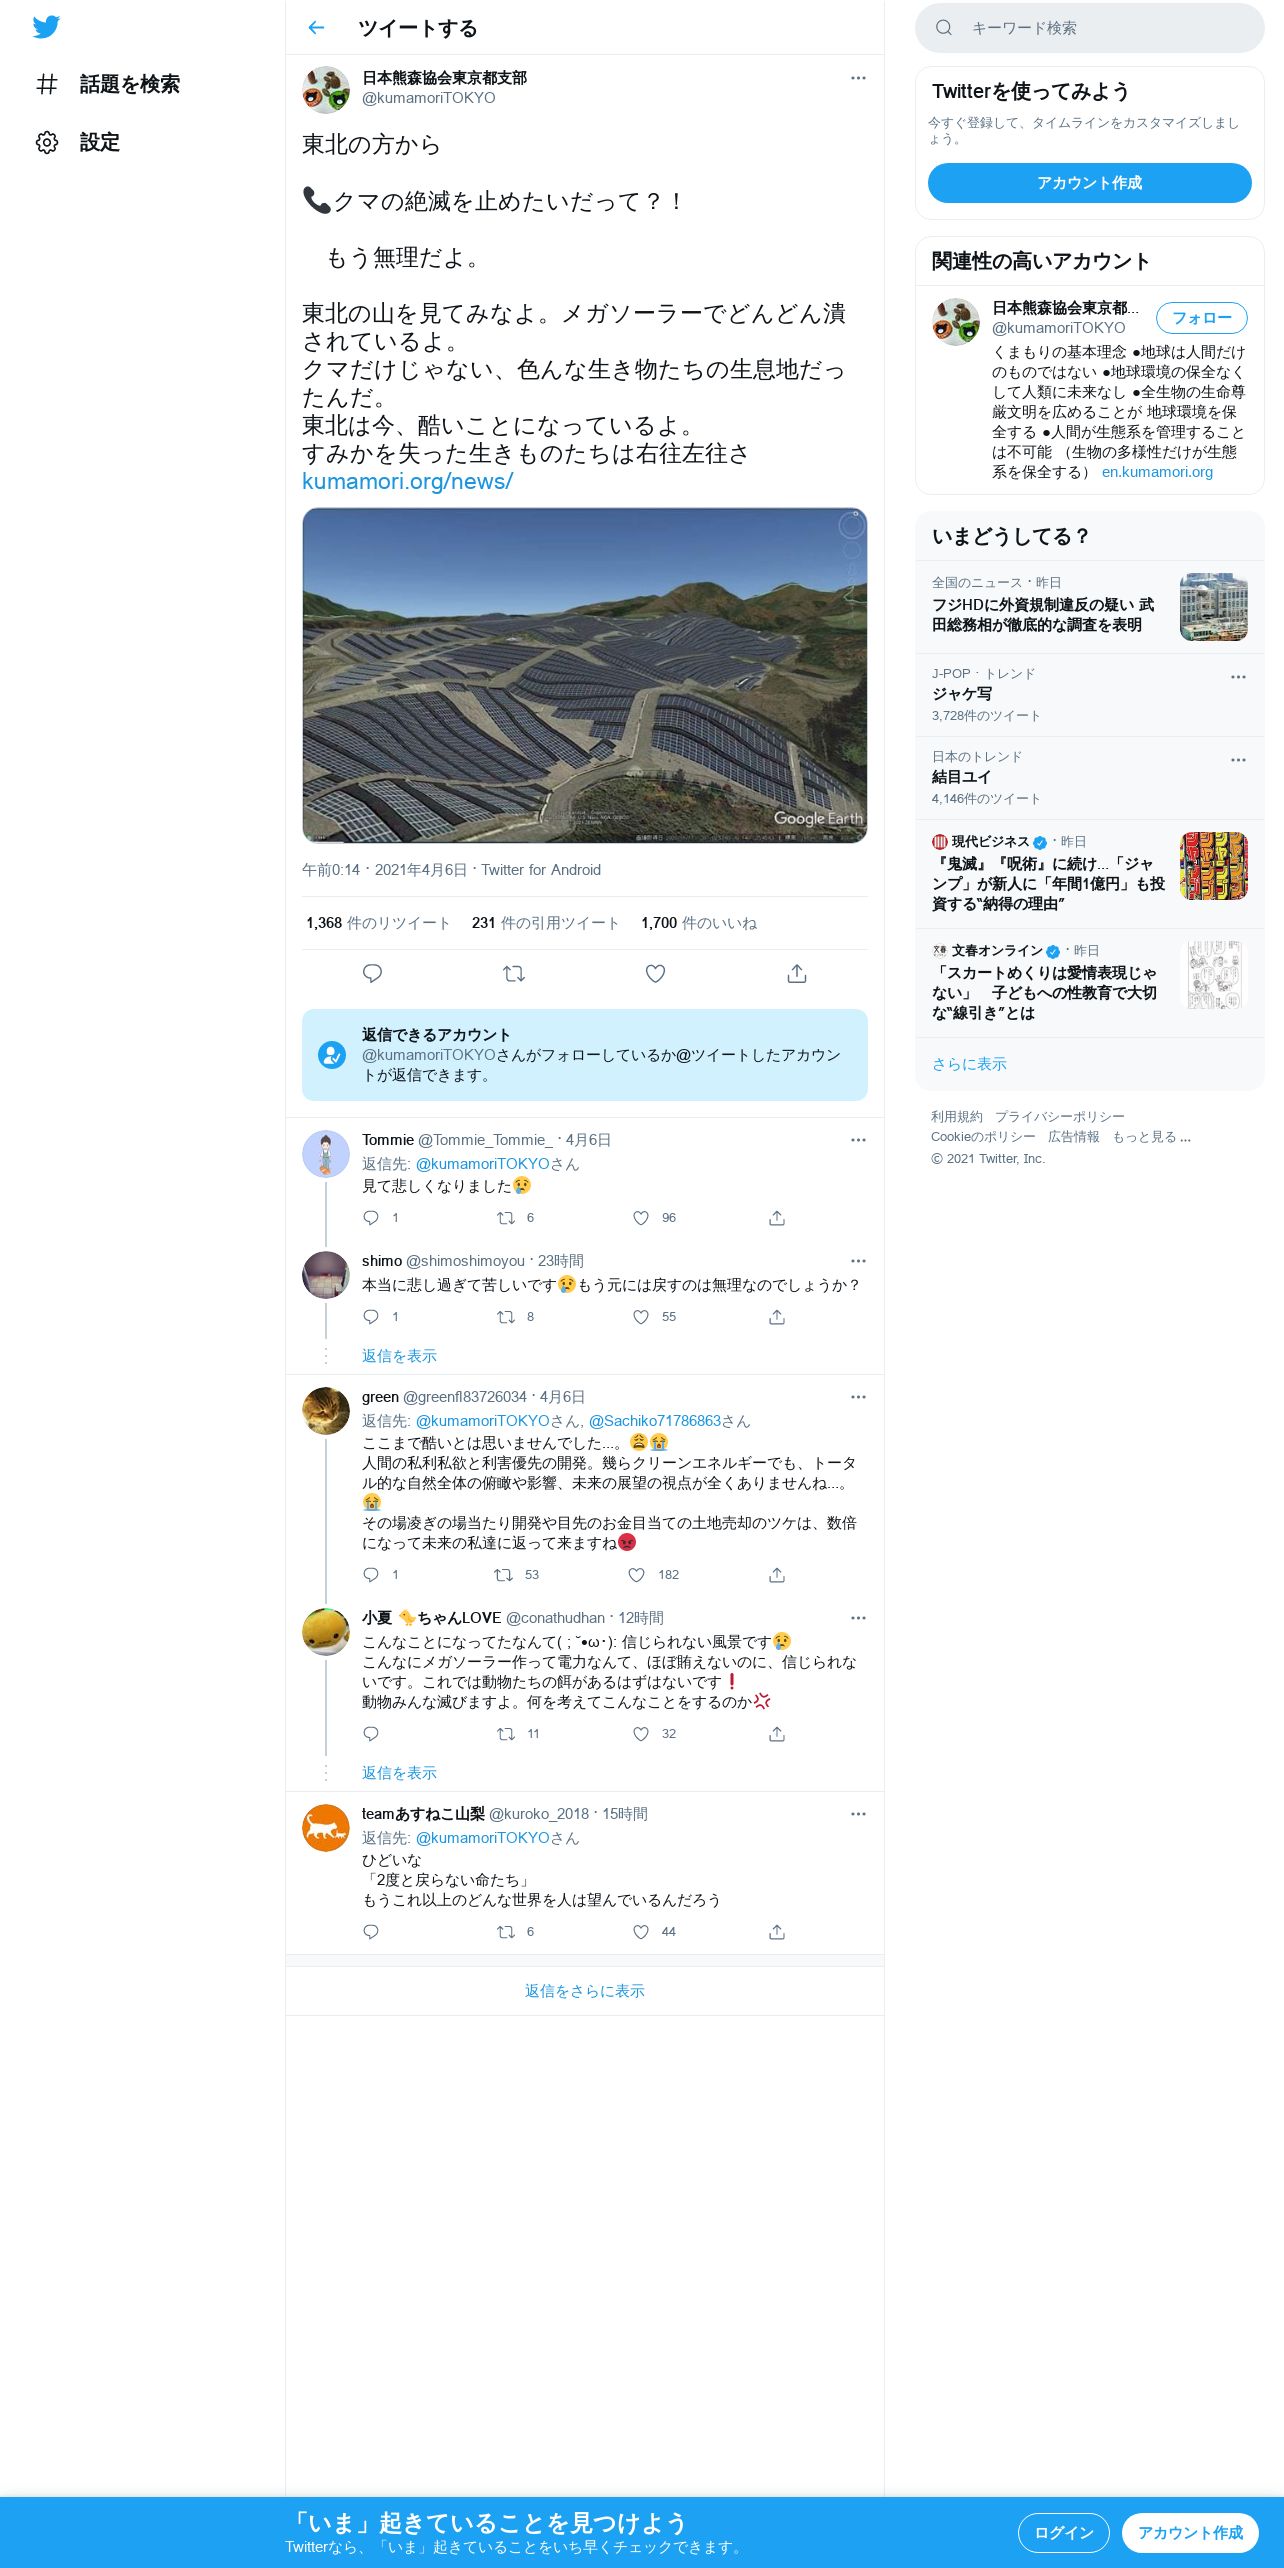
Task: Open more options on shimo's reply
Action: pos(858,1261)
